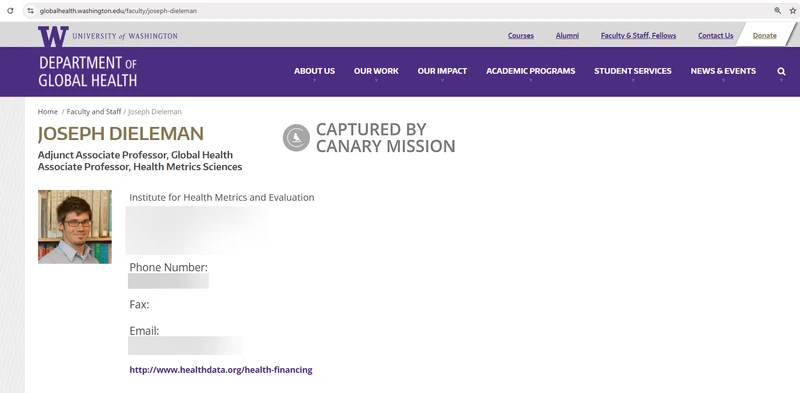The height and width of the screenshot is (393, 800).
Task: Open the Alumni link
Action: pos(567,36)
